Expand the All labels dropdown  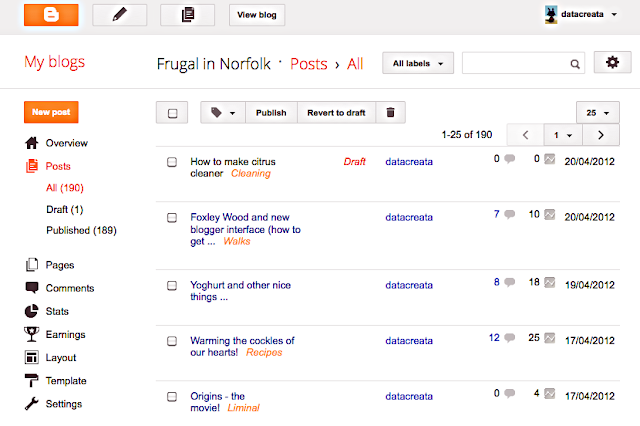click(x=418, y=63)
